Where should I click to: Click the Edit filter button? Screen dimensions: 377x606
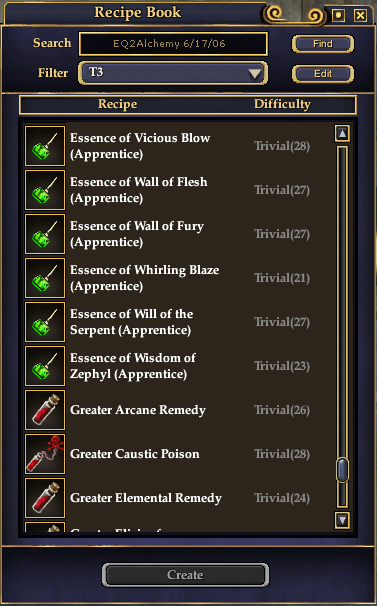pyautogui.click(x=322, y=73)
